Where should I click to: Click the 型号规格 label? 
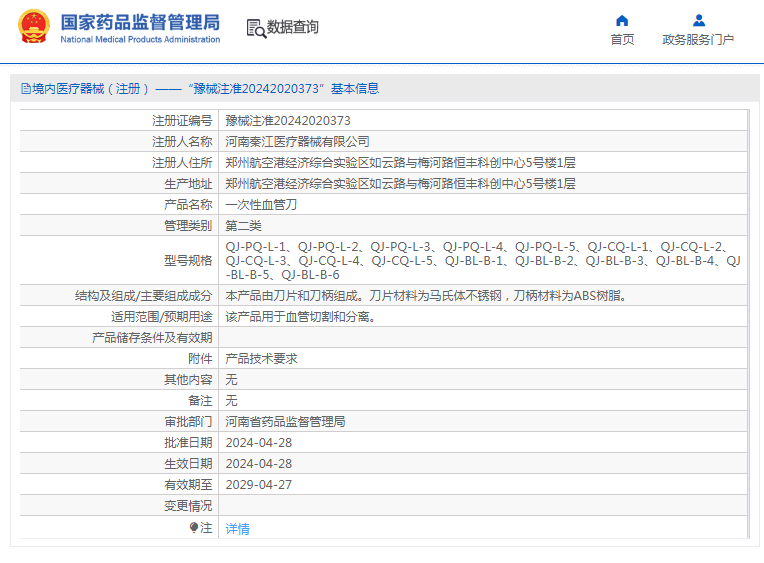(188, 260)
